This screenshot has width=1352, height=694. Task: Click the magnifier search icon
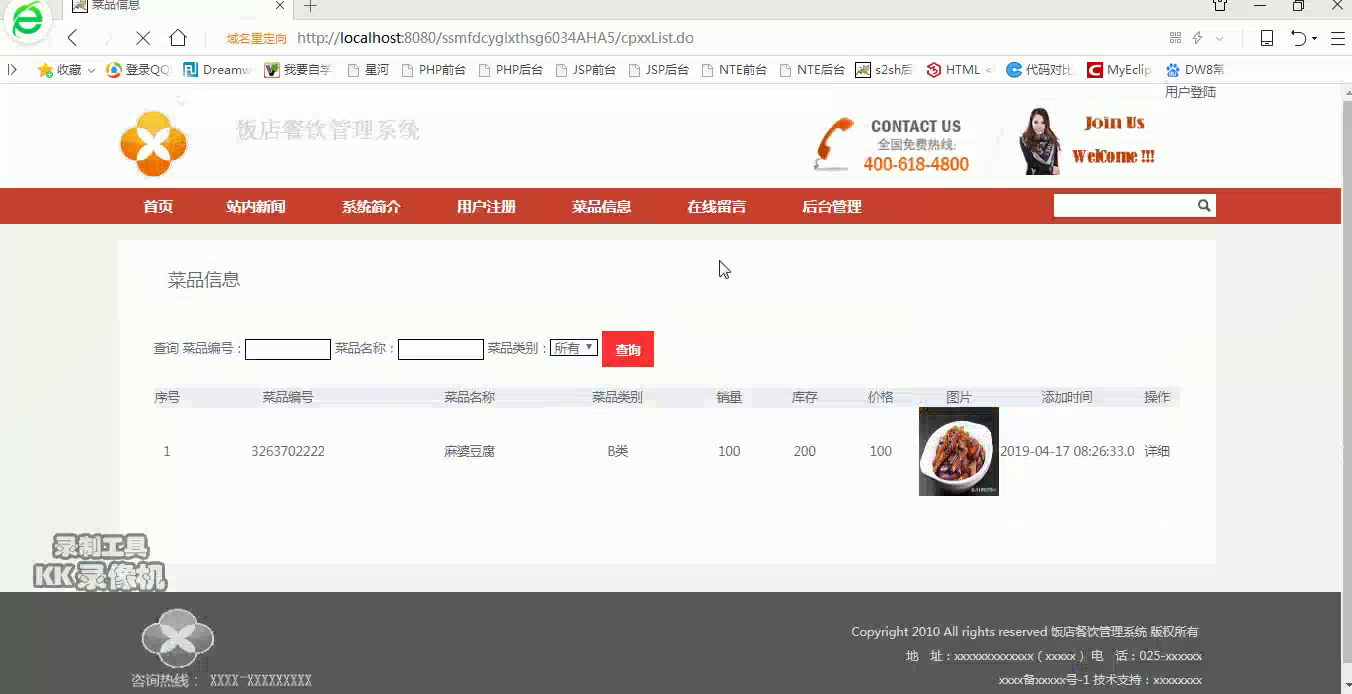[x=1204, y=205]
